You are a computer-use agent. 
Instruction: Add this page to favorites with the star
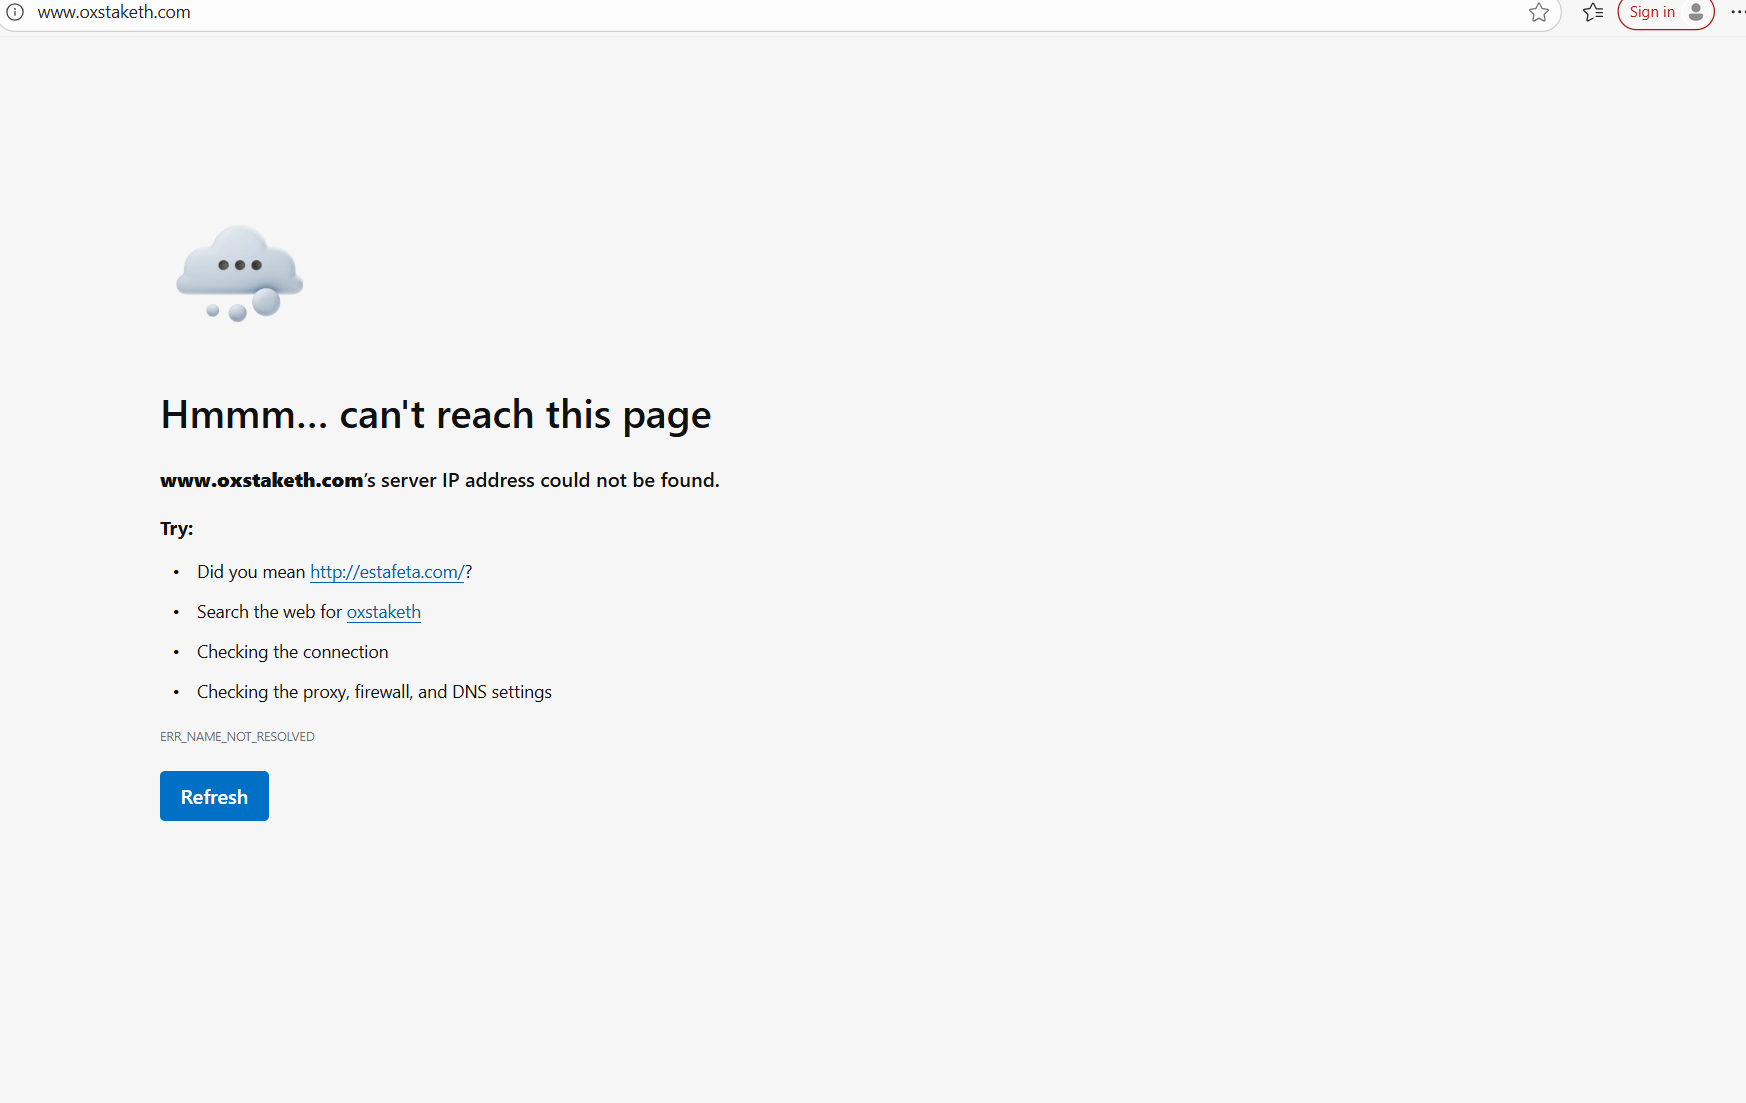[1538, 12]
